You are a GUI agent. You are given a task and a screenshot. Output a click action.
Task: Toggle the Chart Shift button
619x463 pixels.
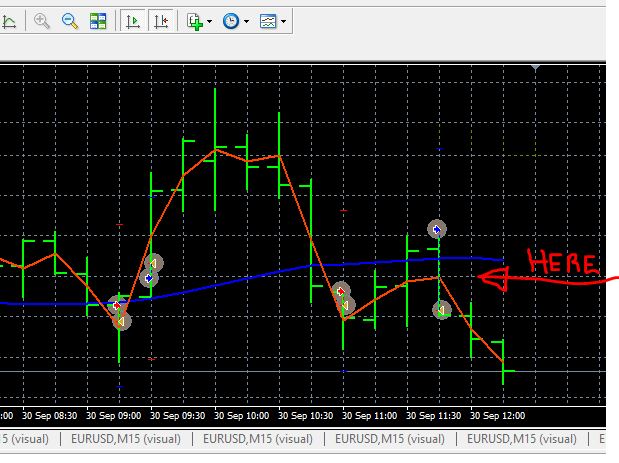[161, 21]
